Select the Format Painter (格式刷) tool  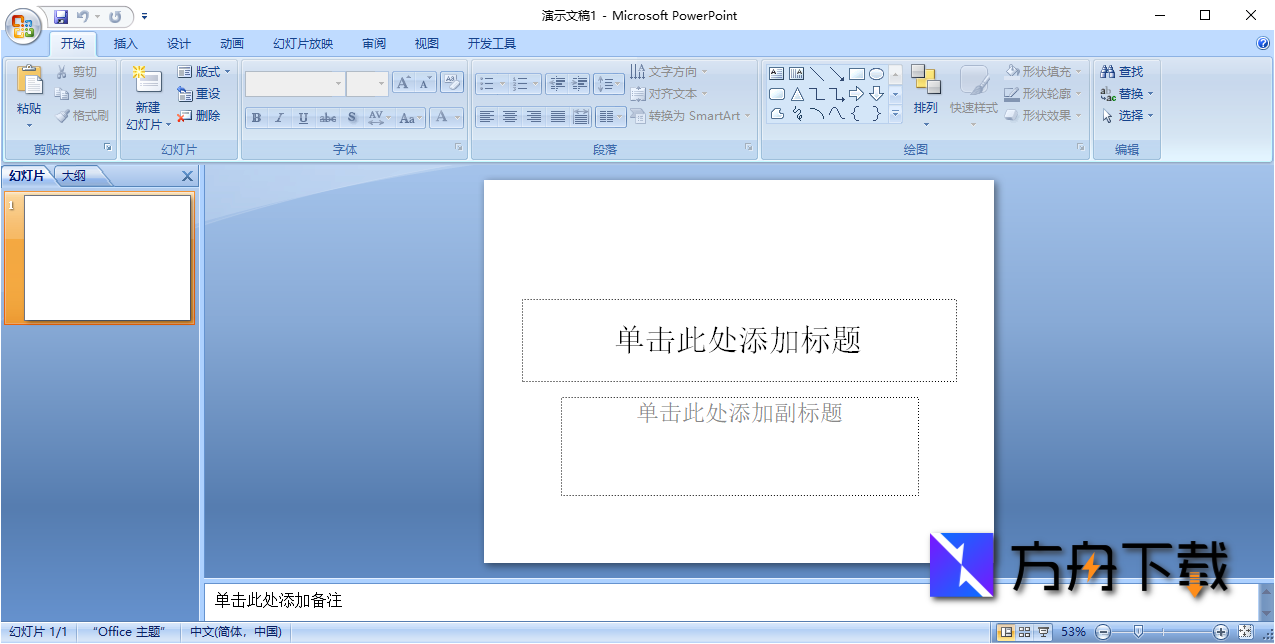[x=83, y=114]
